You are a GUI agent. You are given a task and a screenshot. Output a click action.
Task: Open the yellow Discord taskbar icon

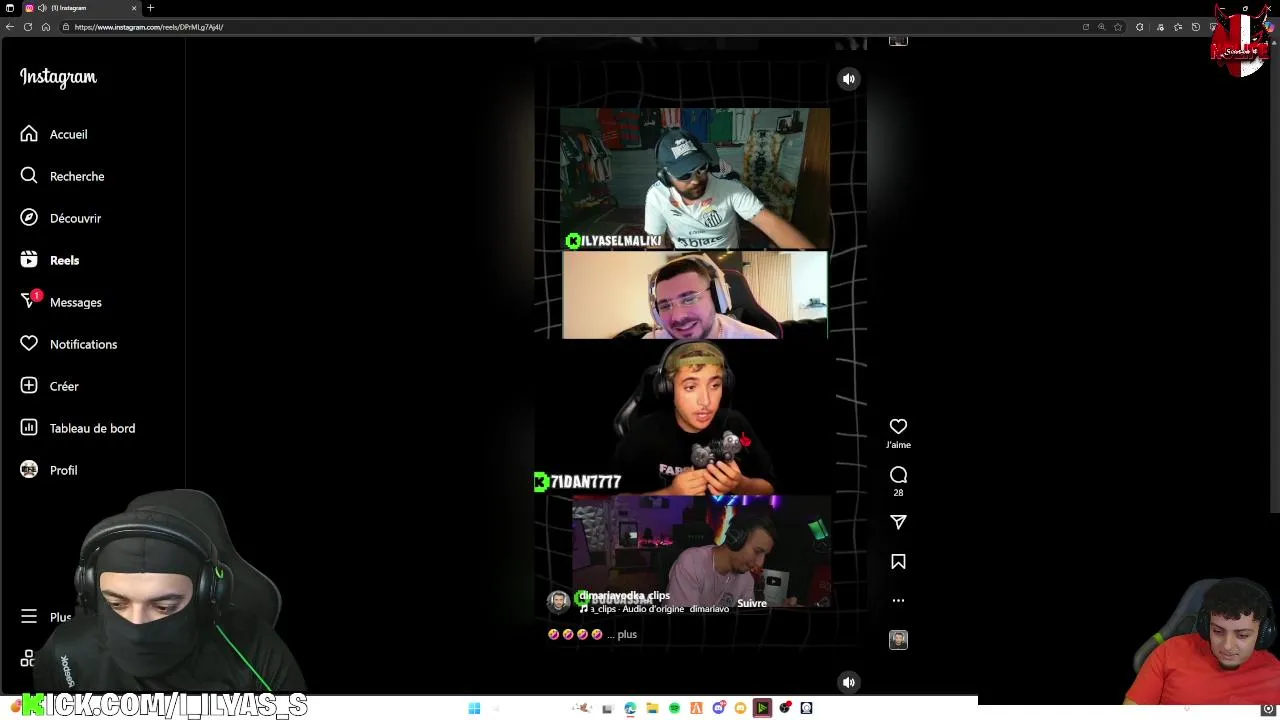[740, 708]
